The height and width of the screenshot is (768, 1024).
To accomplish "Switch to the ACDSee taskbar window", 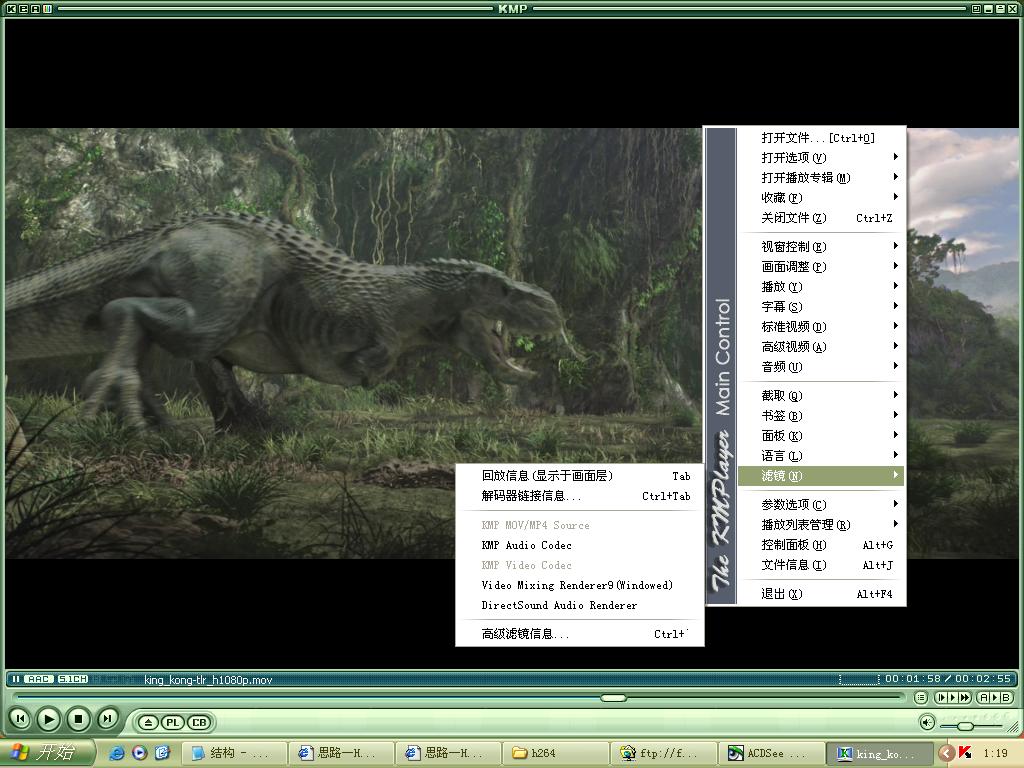I will (x=771, y=754).
